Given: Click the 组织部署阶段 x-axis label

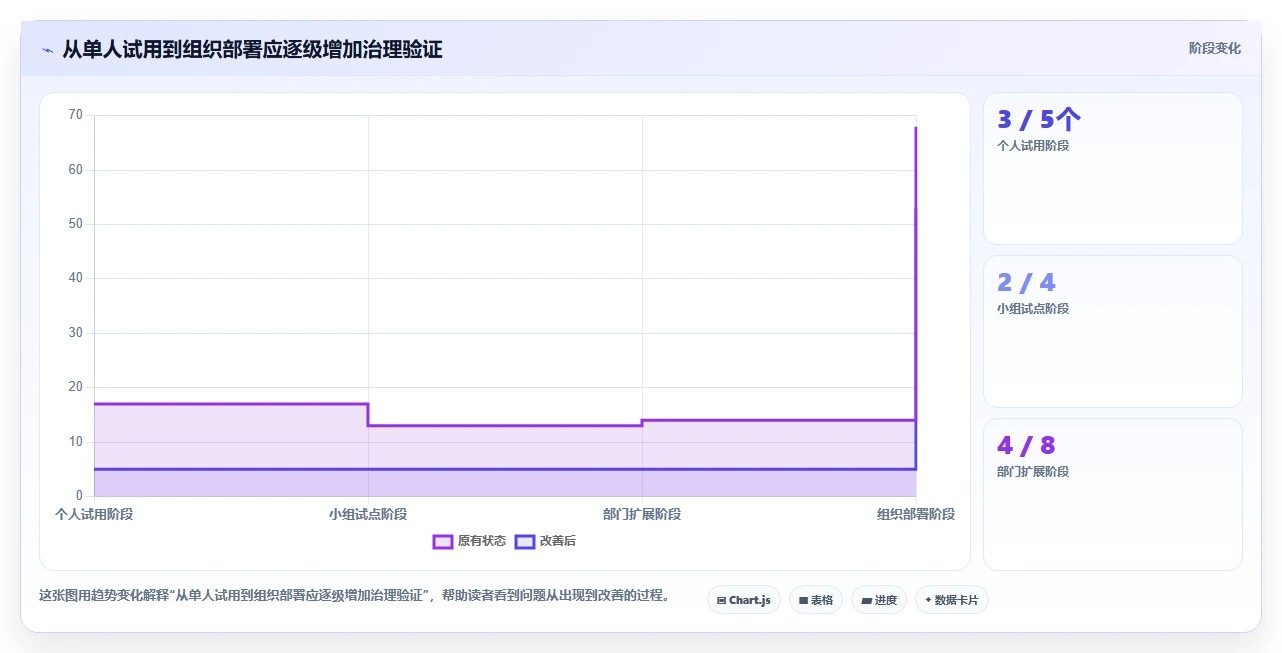Looking at the screenshot, I should tap(916, 514).
